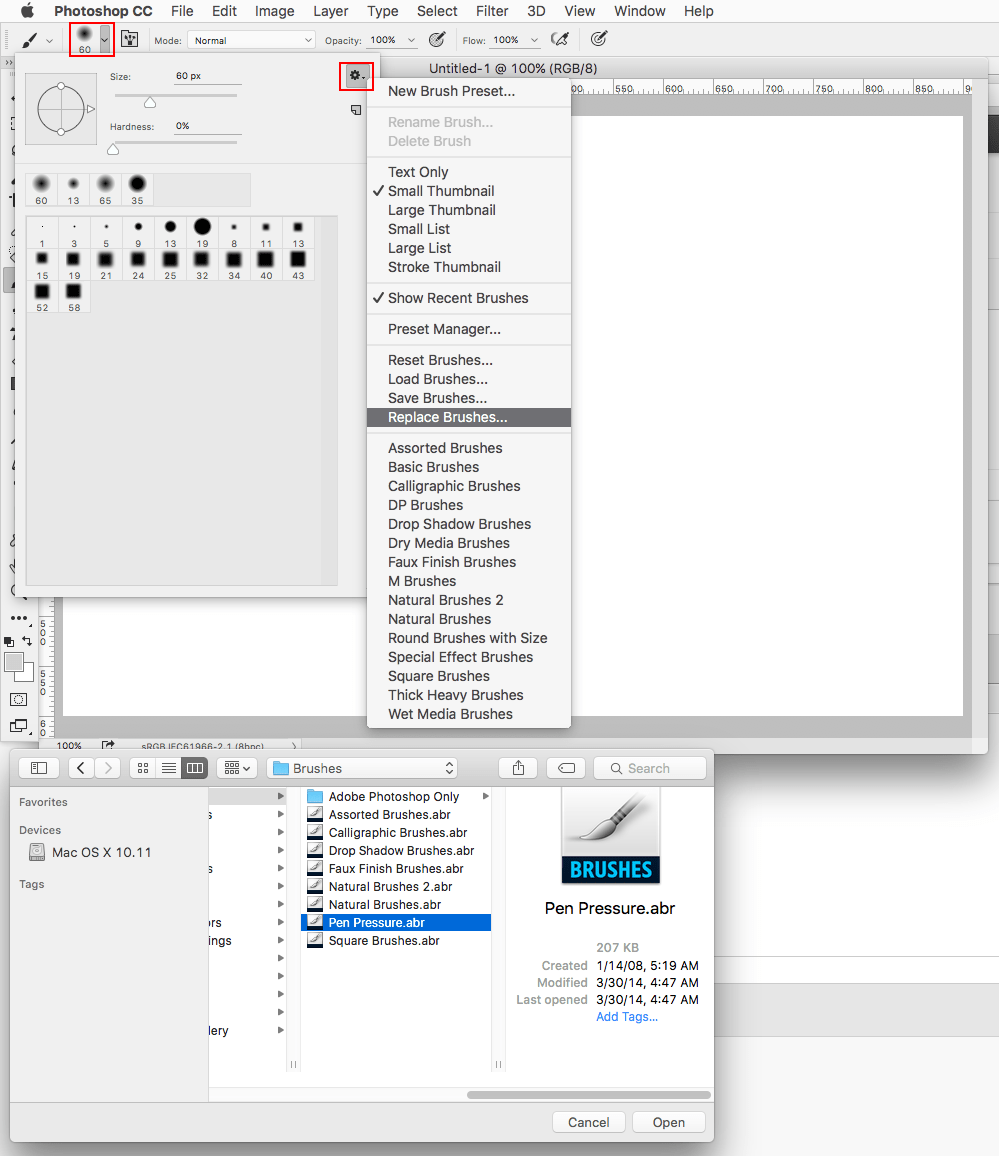This screenshot has height=1156, width=999.
Task: Select Calligraphic Brushes set in menu
Action: [x=469, y=486]
